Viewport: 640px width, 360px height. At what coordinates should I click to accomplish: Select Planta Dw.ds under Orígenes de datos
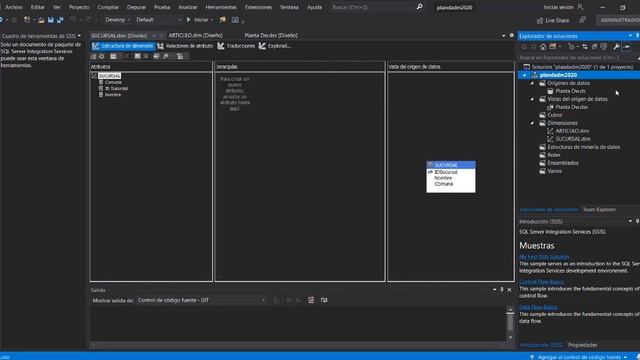570,91
